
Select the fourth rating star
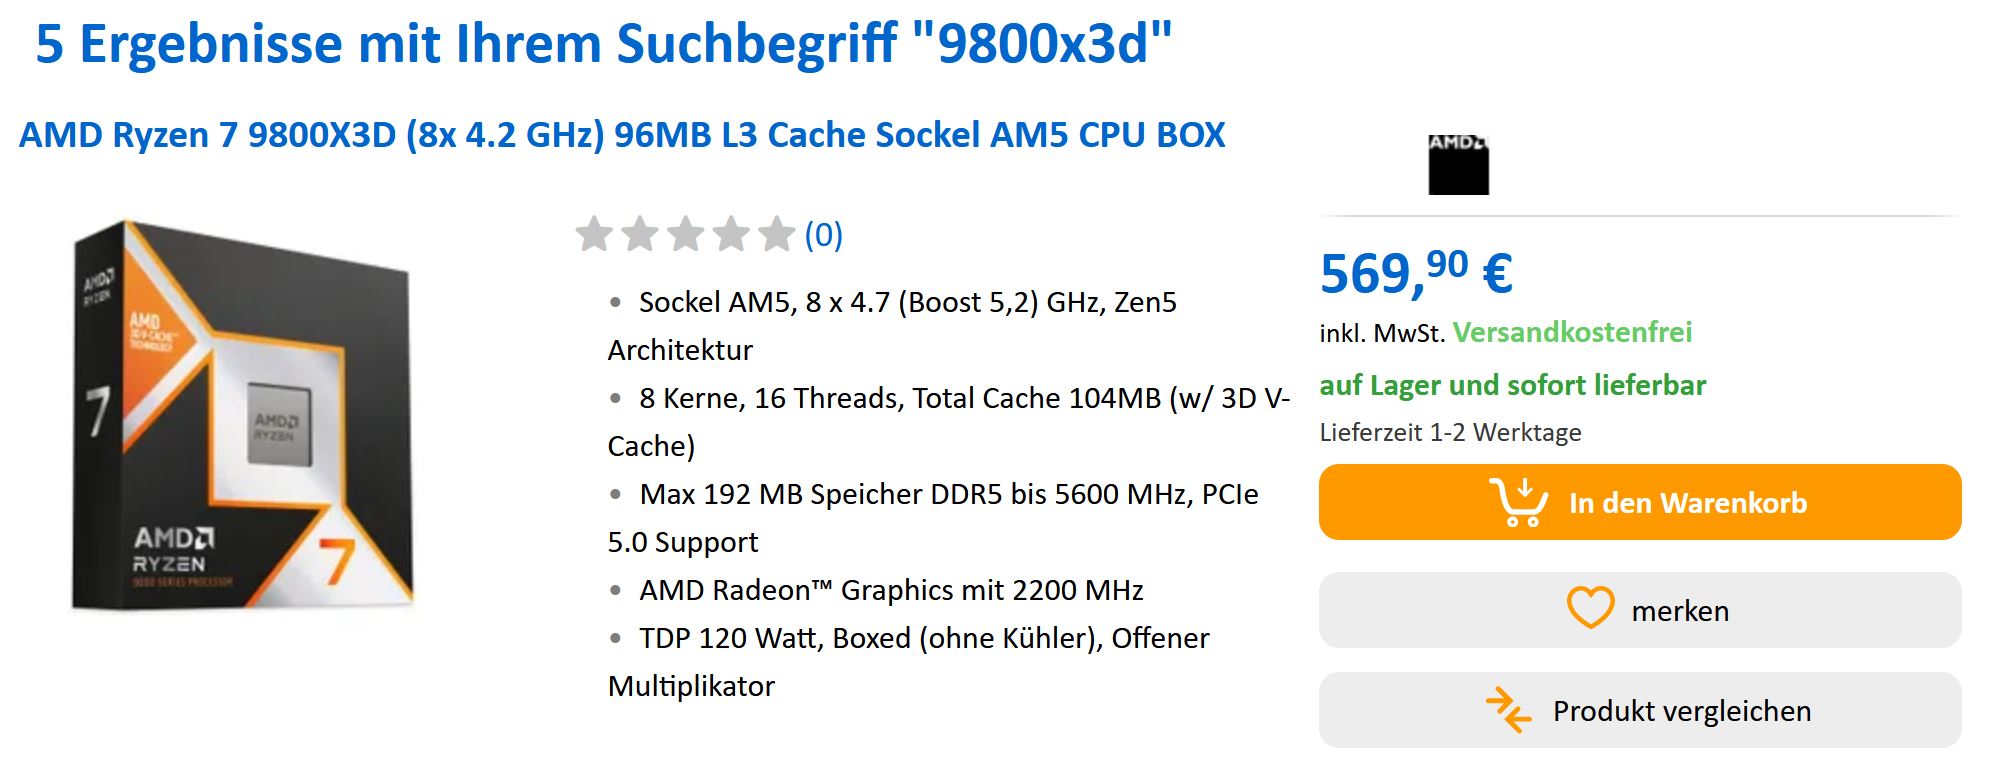731,235
